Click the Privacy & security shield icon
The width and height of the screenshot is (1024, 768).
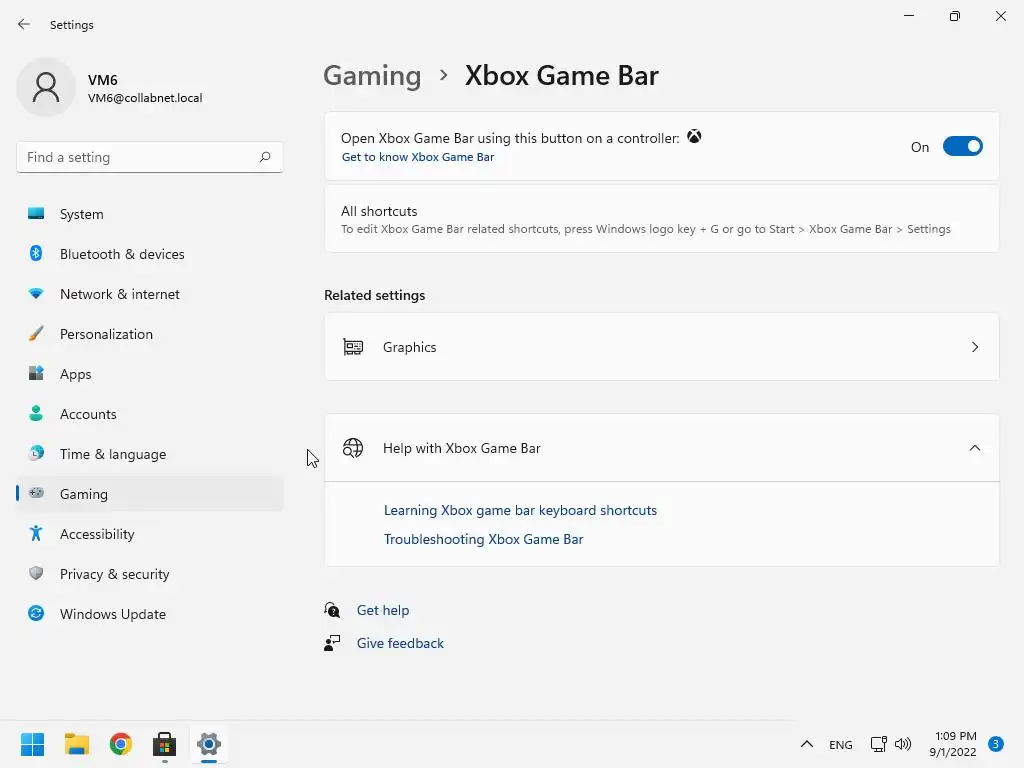pos(36,574)
